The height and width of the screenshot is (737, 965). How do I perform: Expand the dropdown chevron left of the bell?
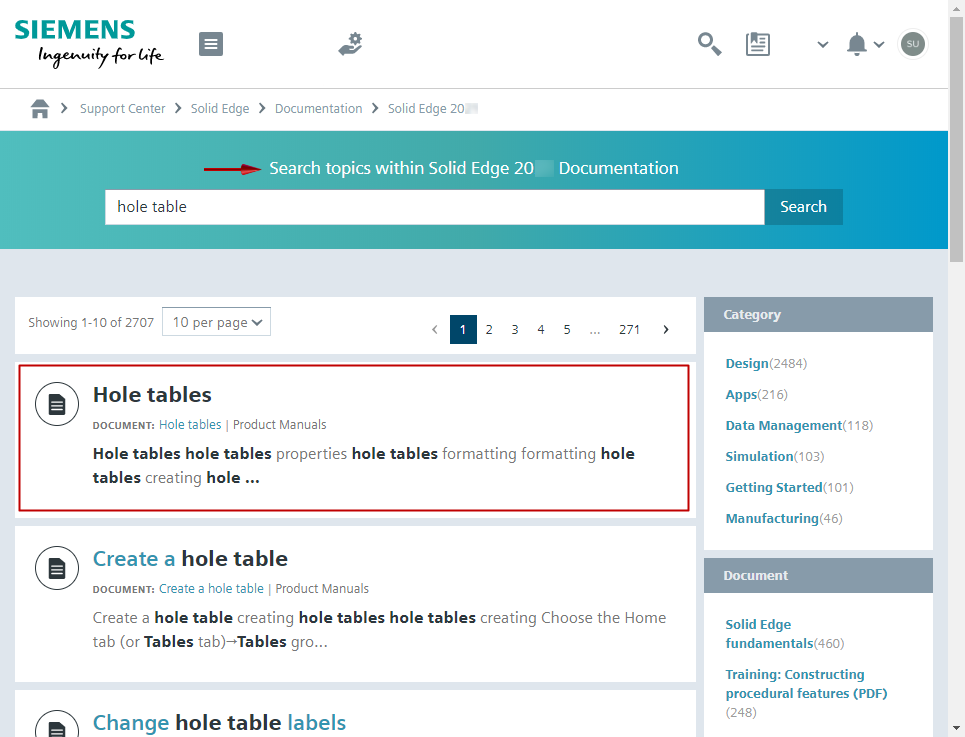(x=823, y=44)
